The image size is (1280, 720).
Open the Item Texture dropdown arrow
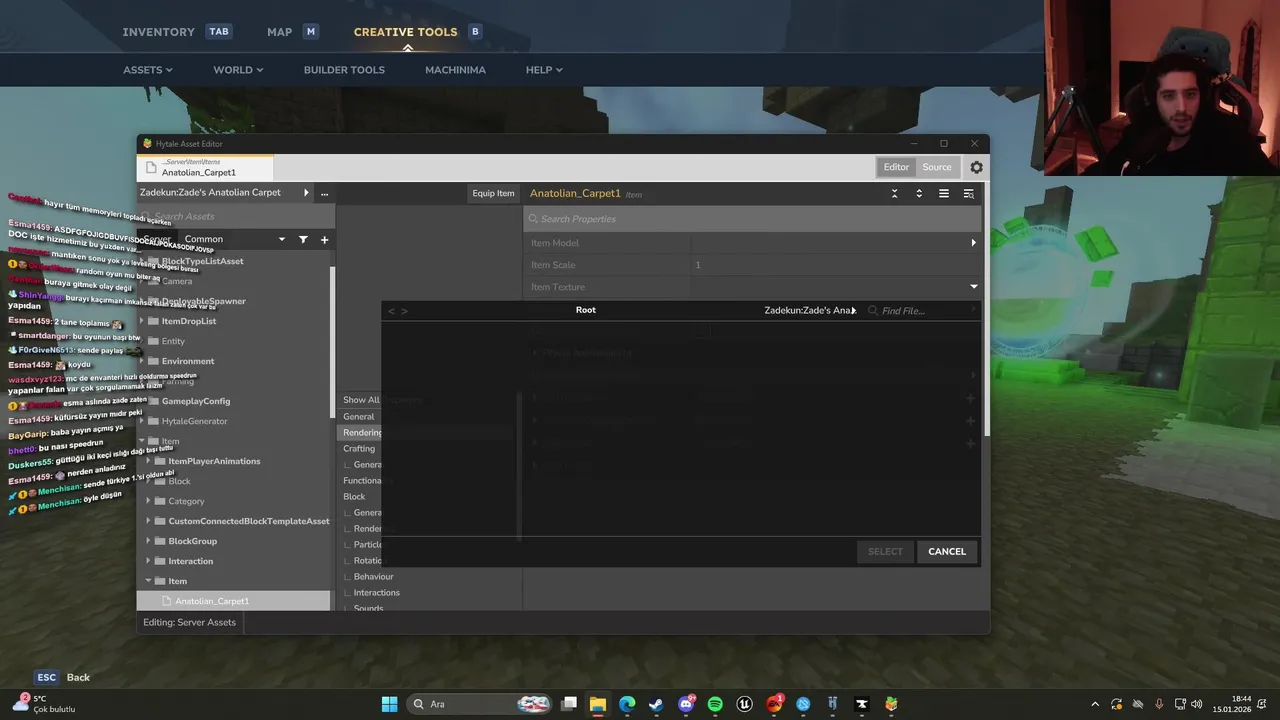coord(973,287)
